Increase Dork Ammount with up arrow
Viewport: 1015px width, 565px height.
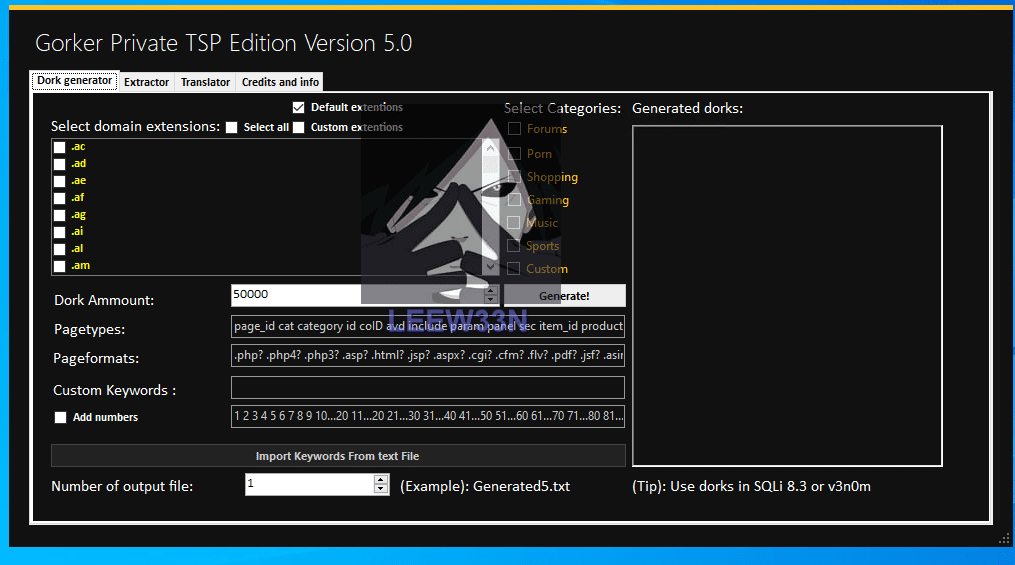click(490, 290)
